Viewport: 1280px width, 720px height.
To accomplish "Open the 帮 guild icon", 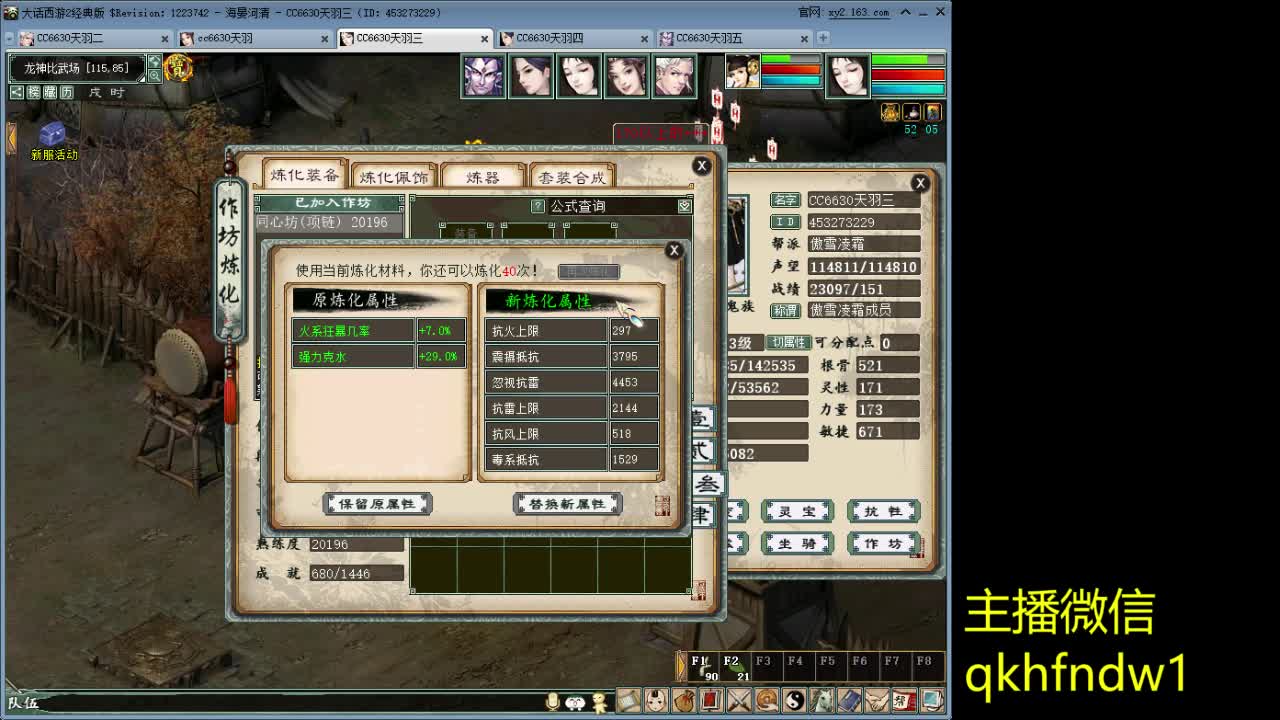I will tap(904, 700).
